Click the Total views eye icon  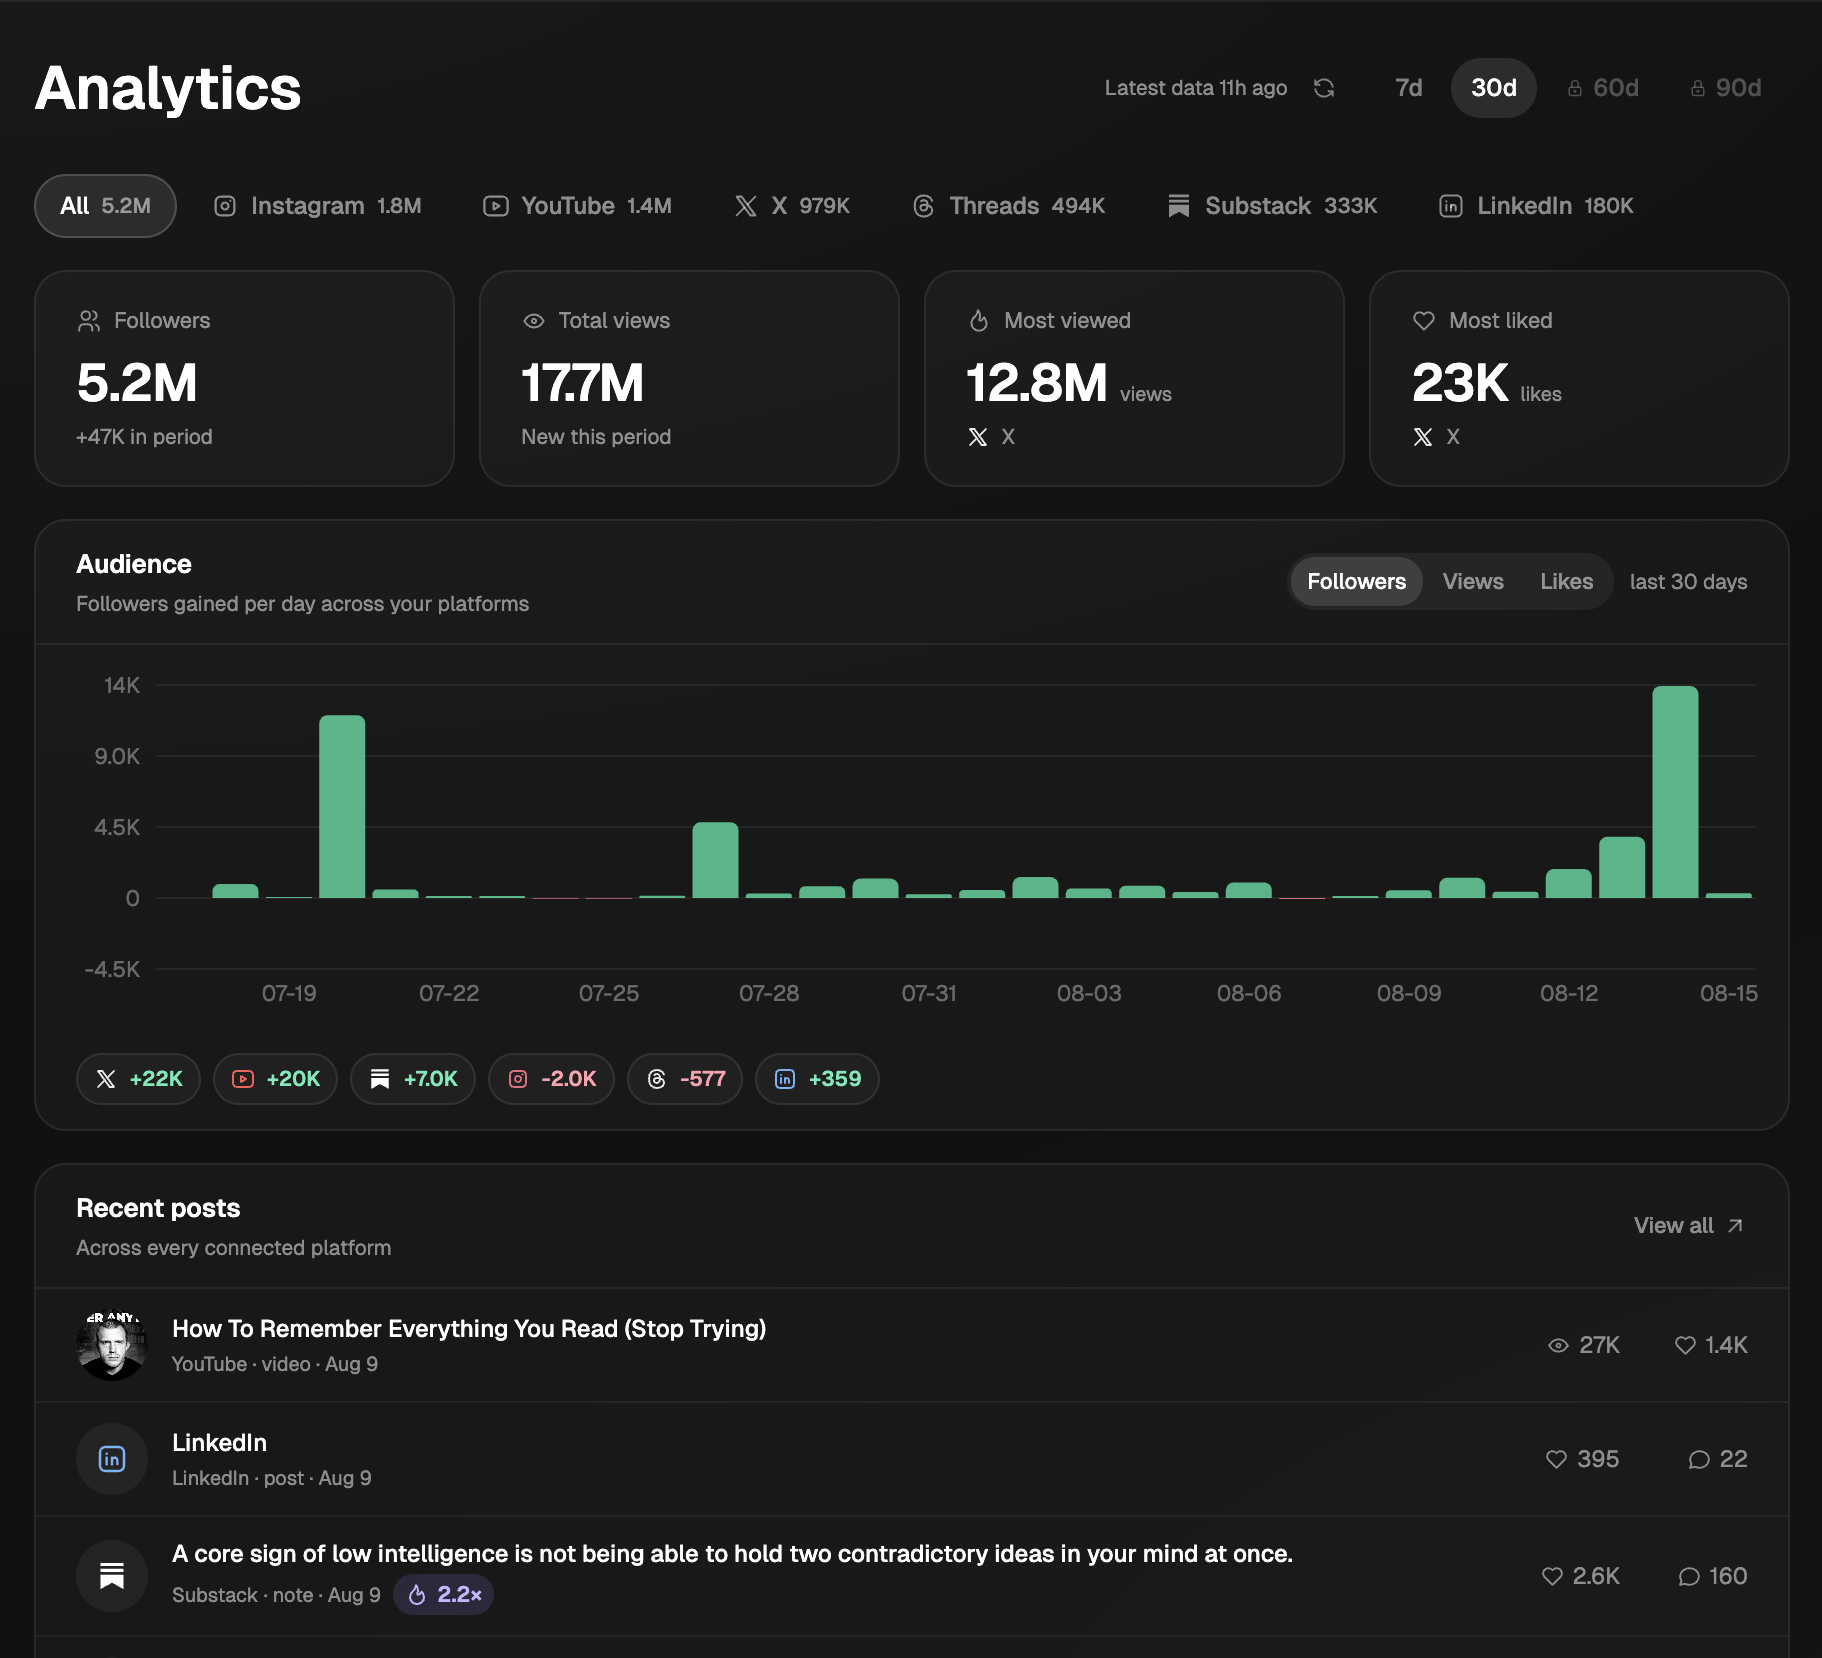pos(534,321)
